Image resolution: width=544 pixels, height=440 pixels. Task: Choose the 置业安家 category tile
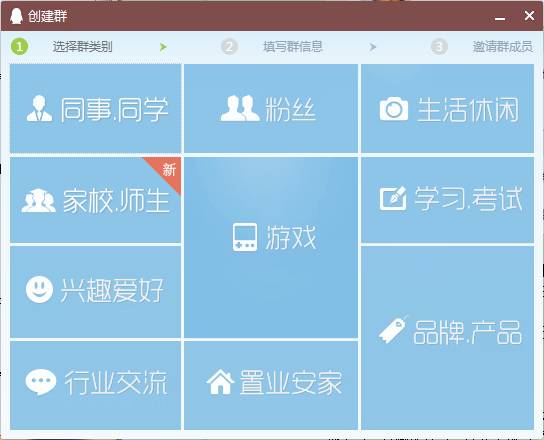pyautogui.click(x=271, y=385)
